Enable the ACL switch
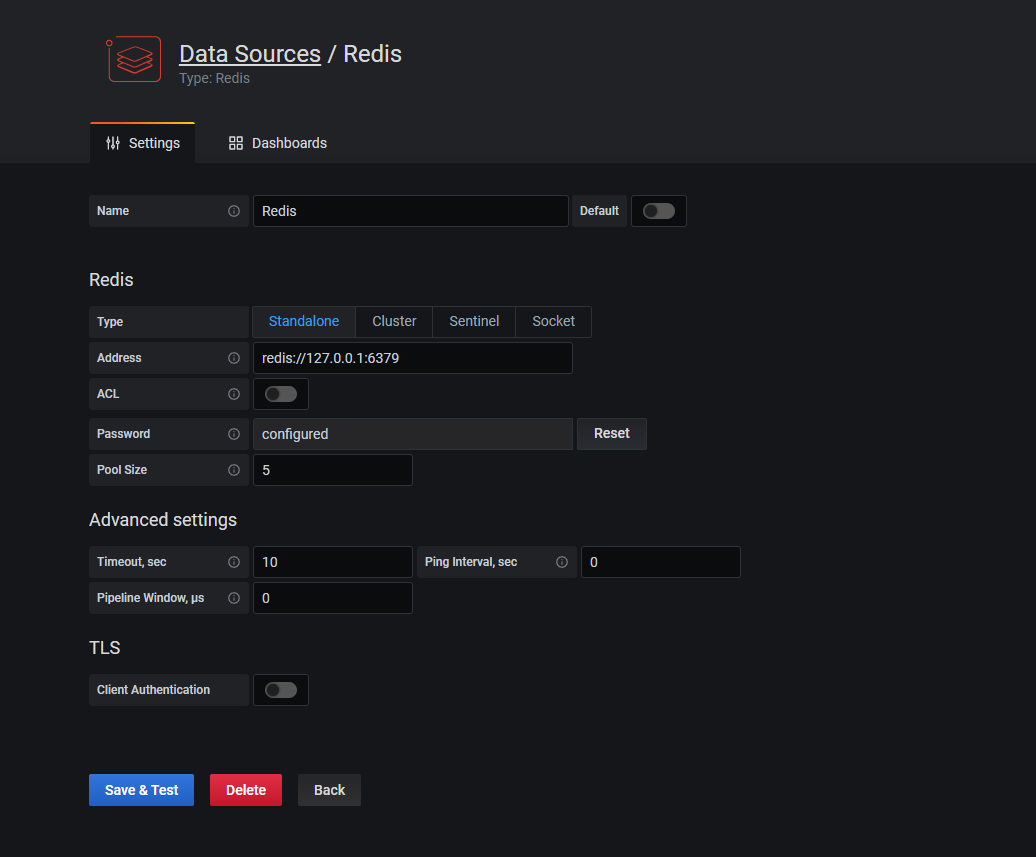This screenshot has width=1036, height=857. pyautogui.click(x=281, y=394)
